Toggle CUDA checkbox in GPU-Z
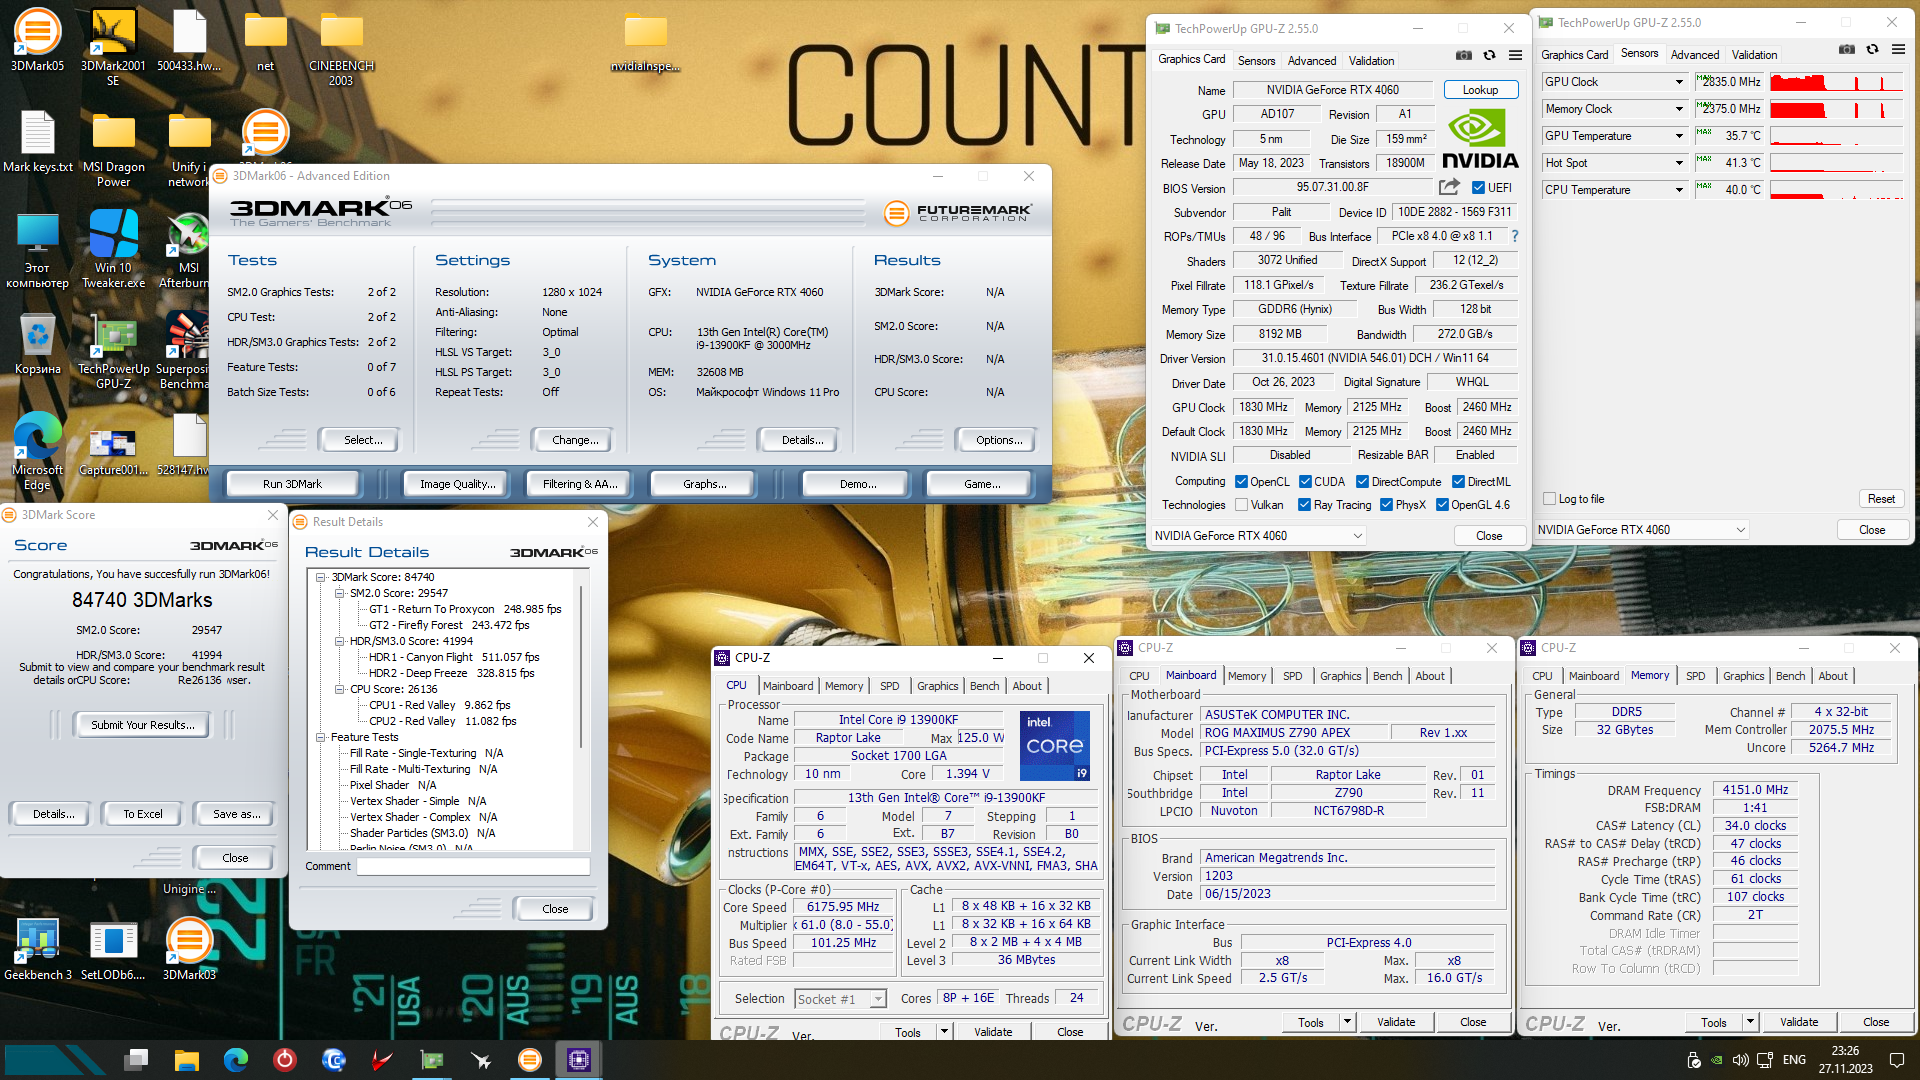Viewport: 1920px width, 1080px height. pos(1304,482)
